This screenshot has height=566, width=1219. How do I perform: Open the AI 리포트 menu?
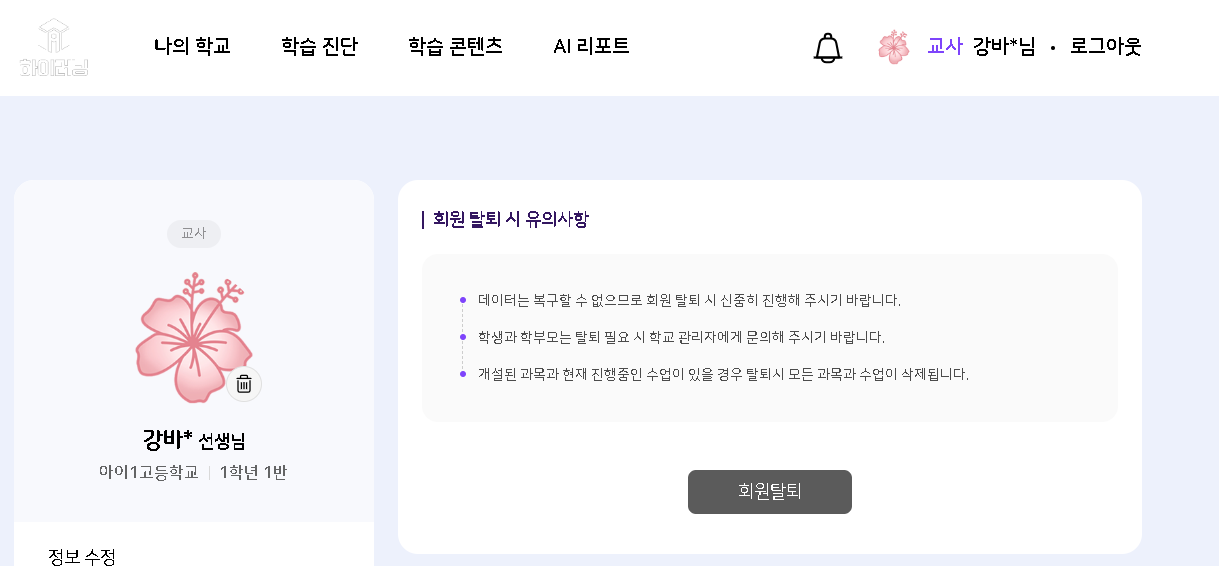591,46
